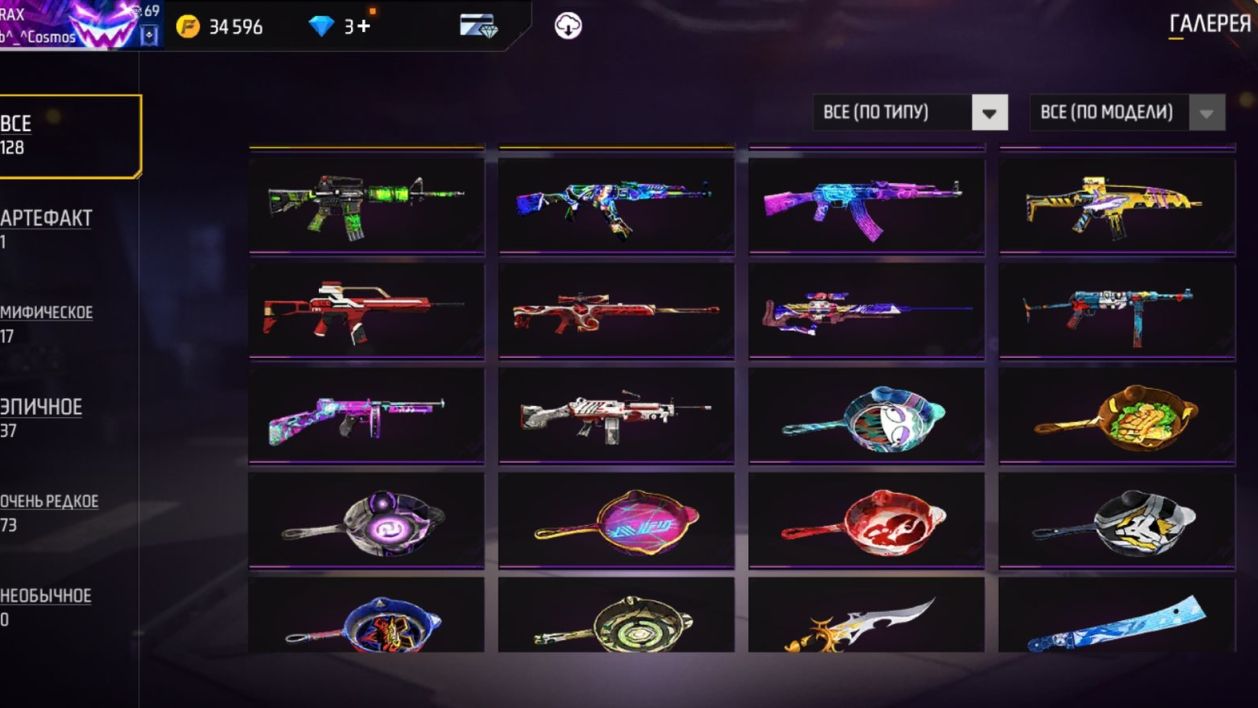This screenshot has width=1258, height=708.
Task: Select the yellow tiger-striped rifle skin
Action: coord(1117,203)
